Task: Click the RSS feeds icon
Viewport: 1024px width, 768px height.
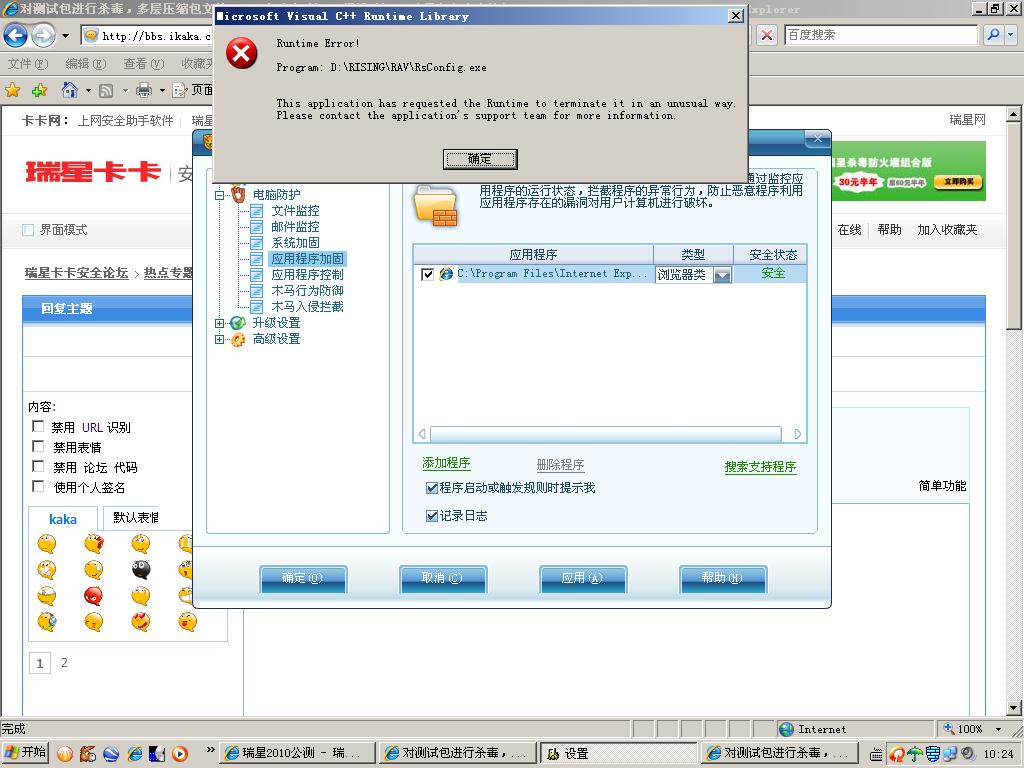Action: tap(106, 90)
